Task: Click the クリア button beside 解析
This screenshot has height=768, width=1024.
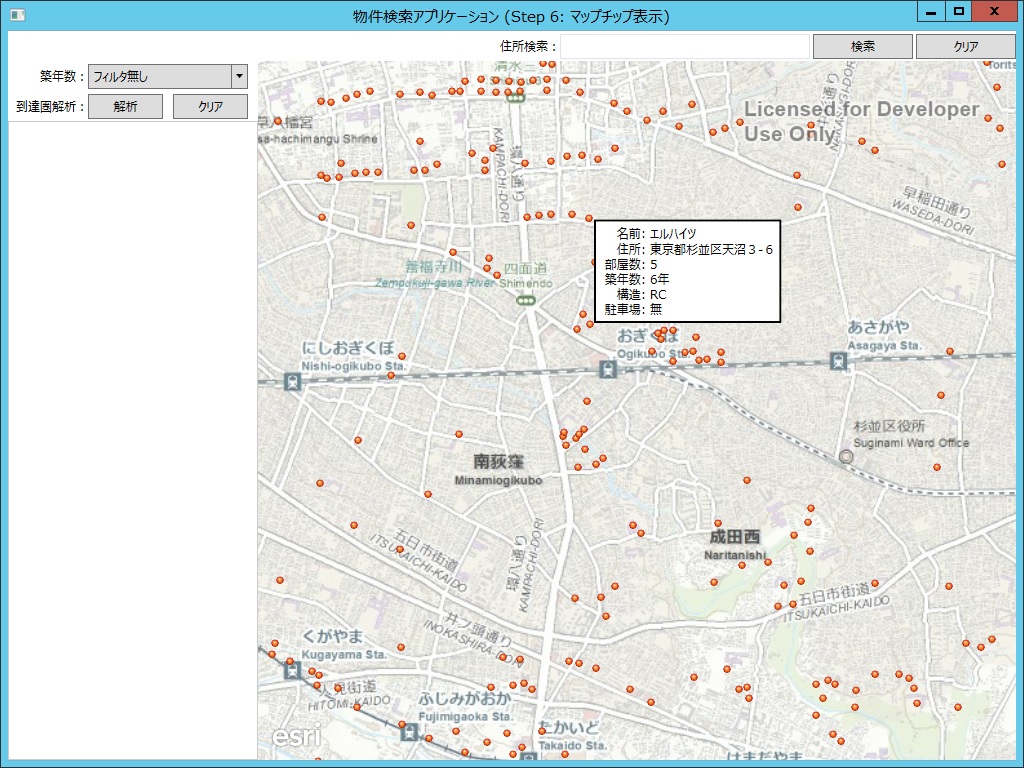Action: click(x=210, y=106)
